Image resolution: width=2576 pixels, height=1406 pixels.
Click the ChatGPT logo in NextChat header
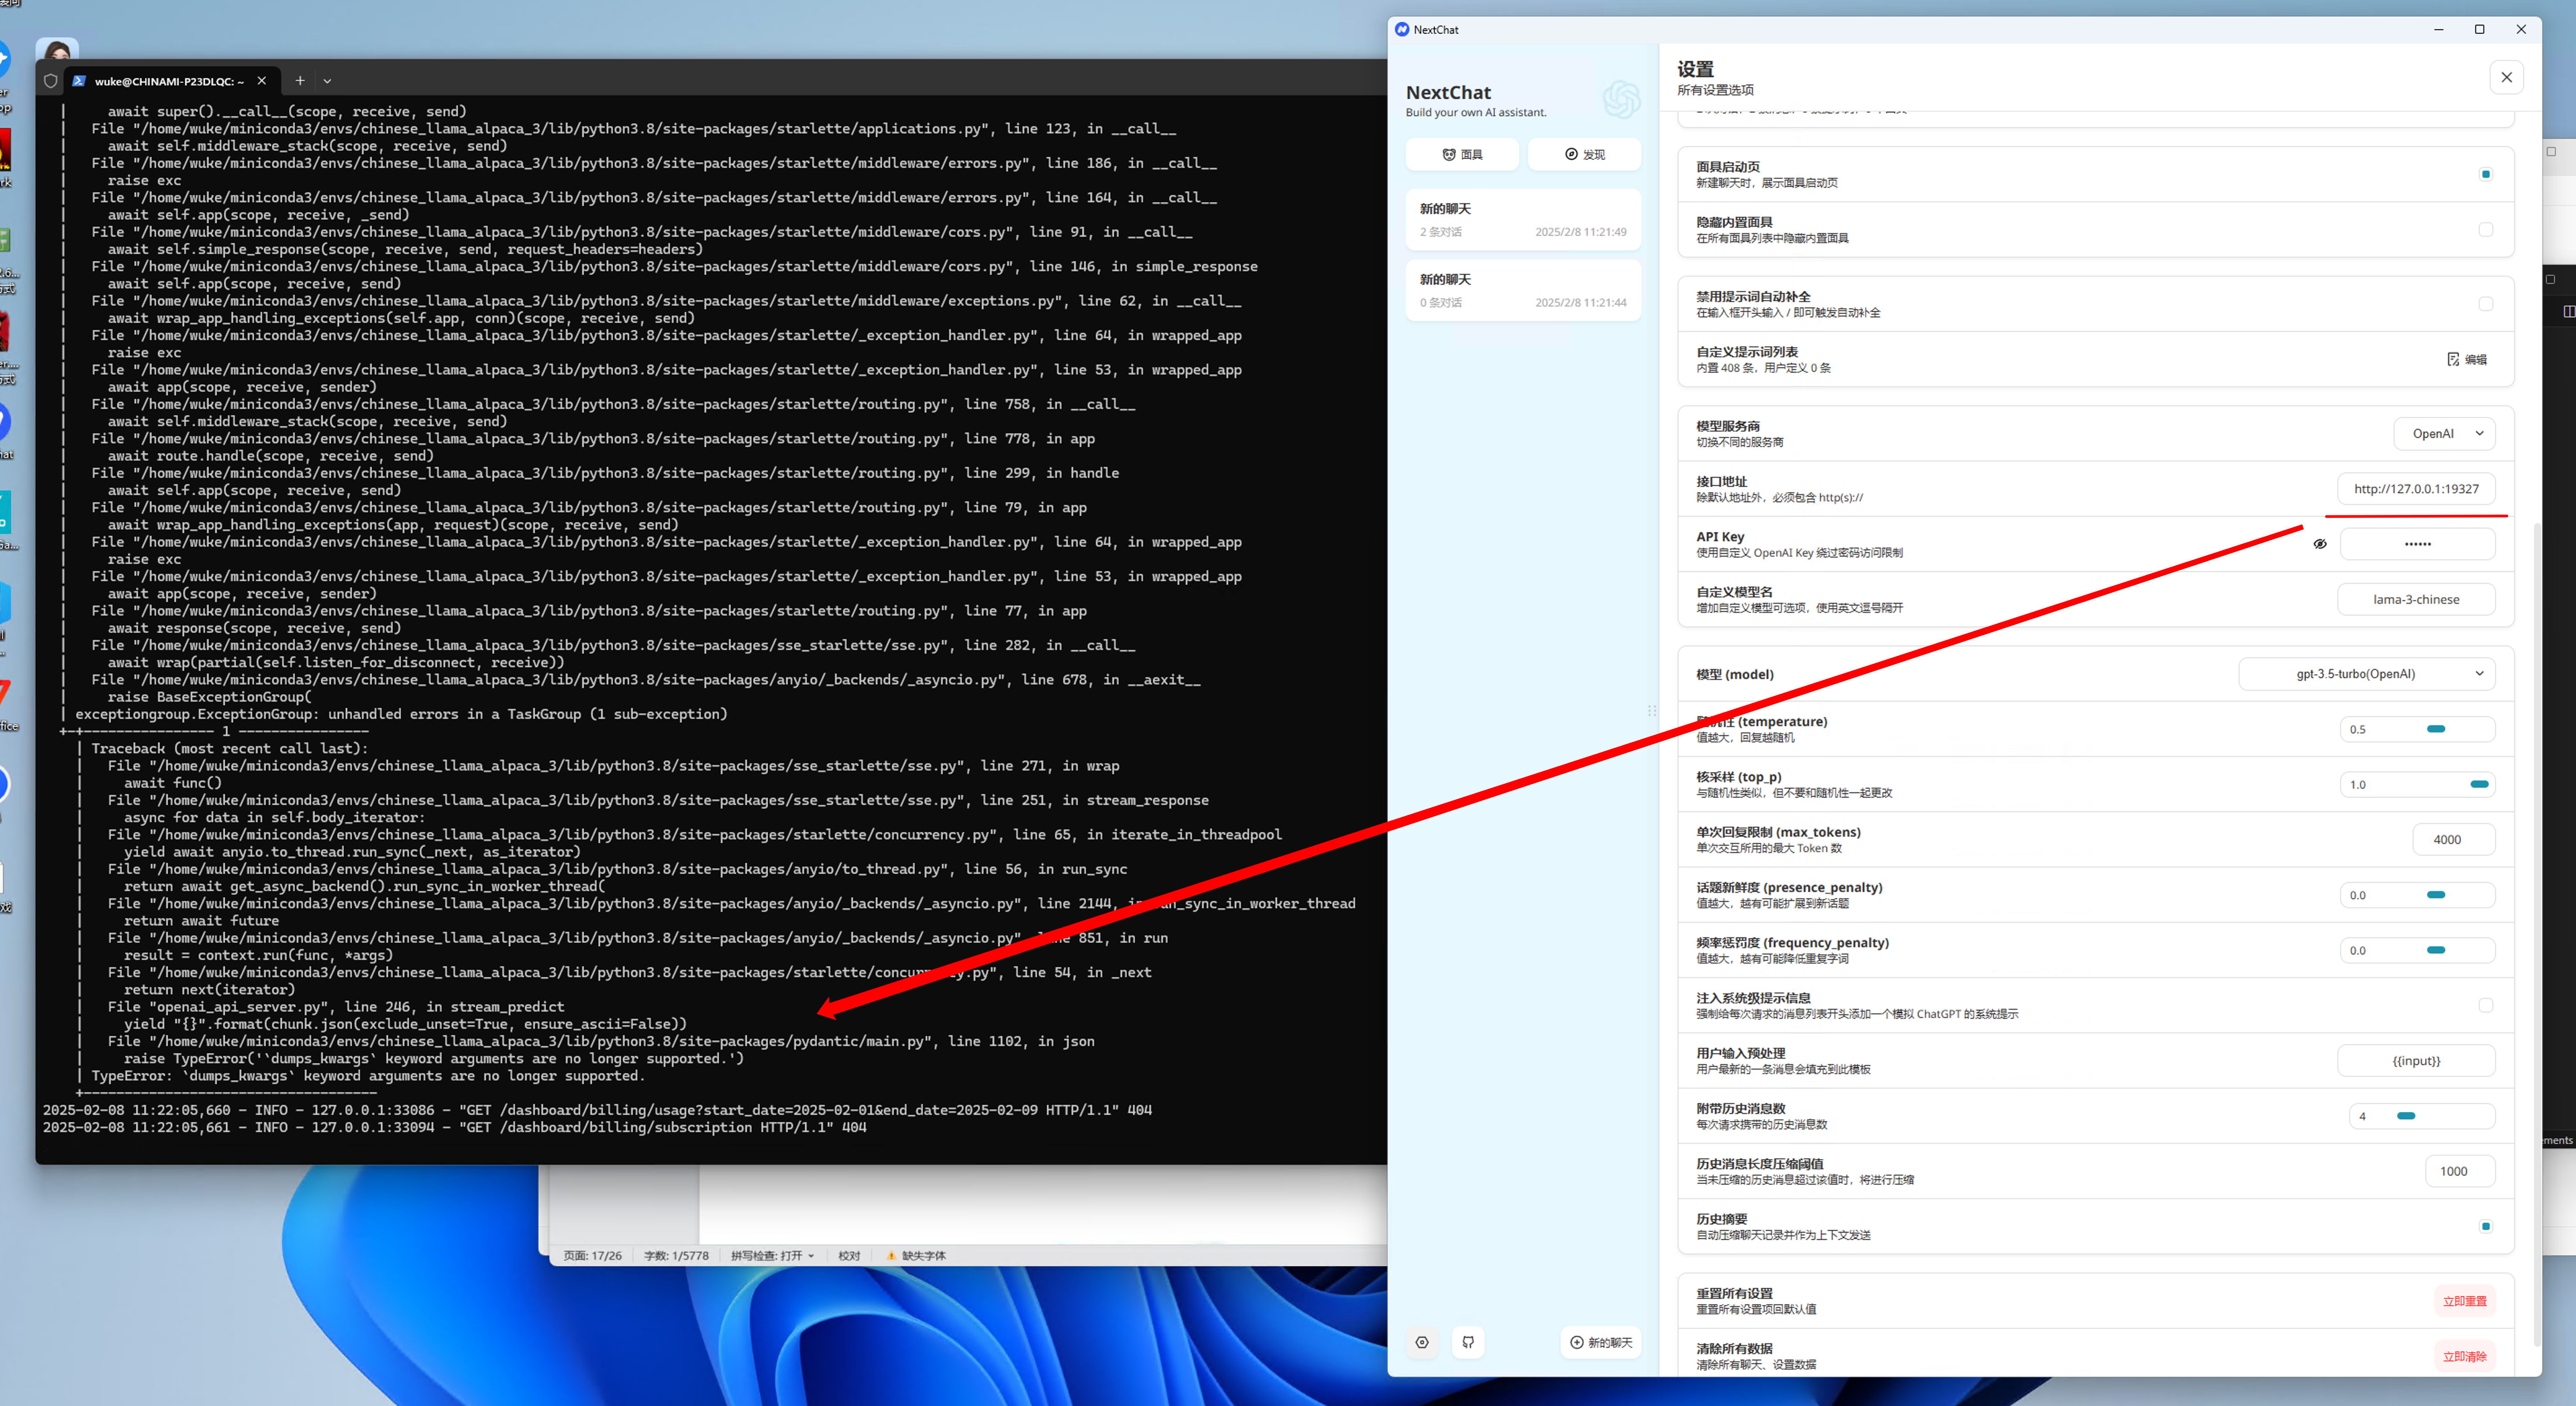[x=1621, y=99]
